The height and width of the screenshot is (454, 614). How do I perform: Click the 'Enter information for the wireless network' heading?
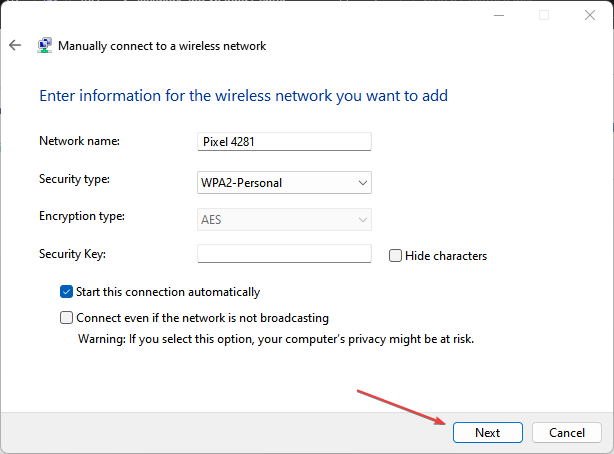click(243, 96)
